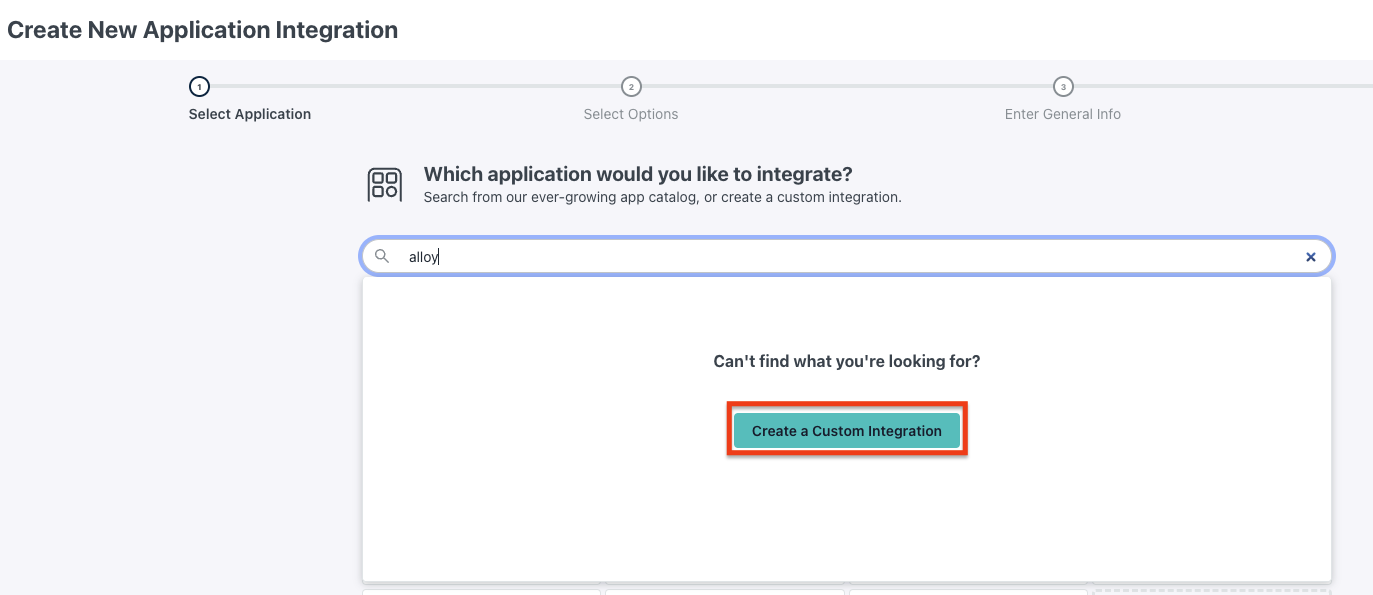Click the step 3 circle indicator

pyautogui.click(x=1063, y=87)
